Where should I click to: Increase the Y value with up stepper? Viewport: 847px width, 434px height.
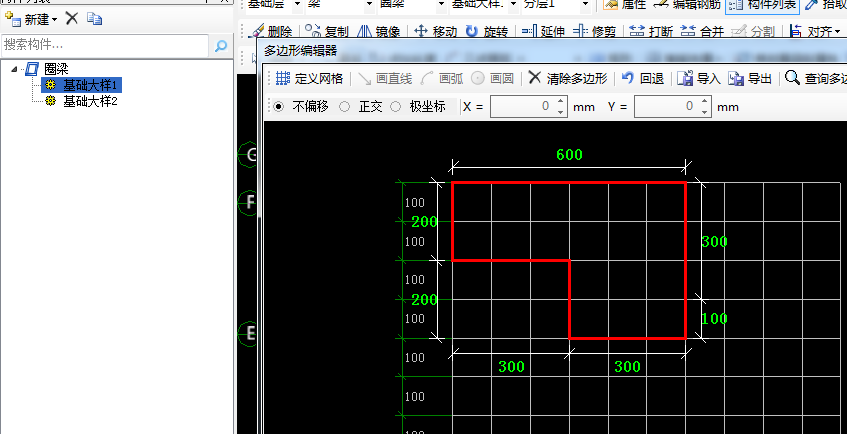click(704, 101)
